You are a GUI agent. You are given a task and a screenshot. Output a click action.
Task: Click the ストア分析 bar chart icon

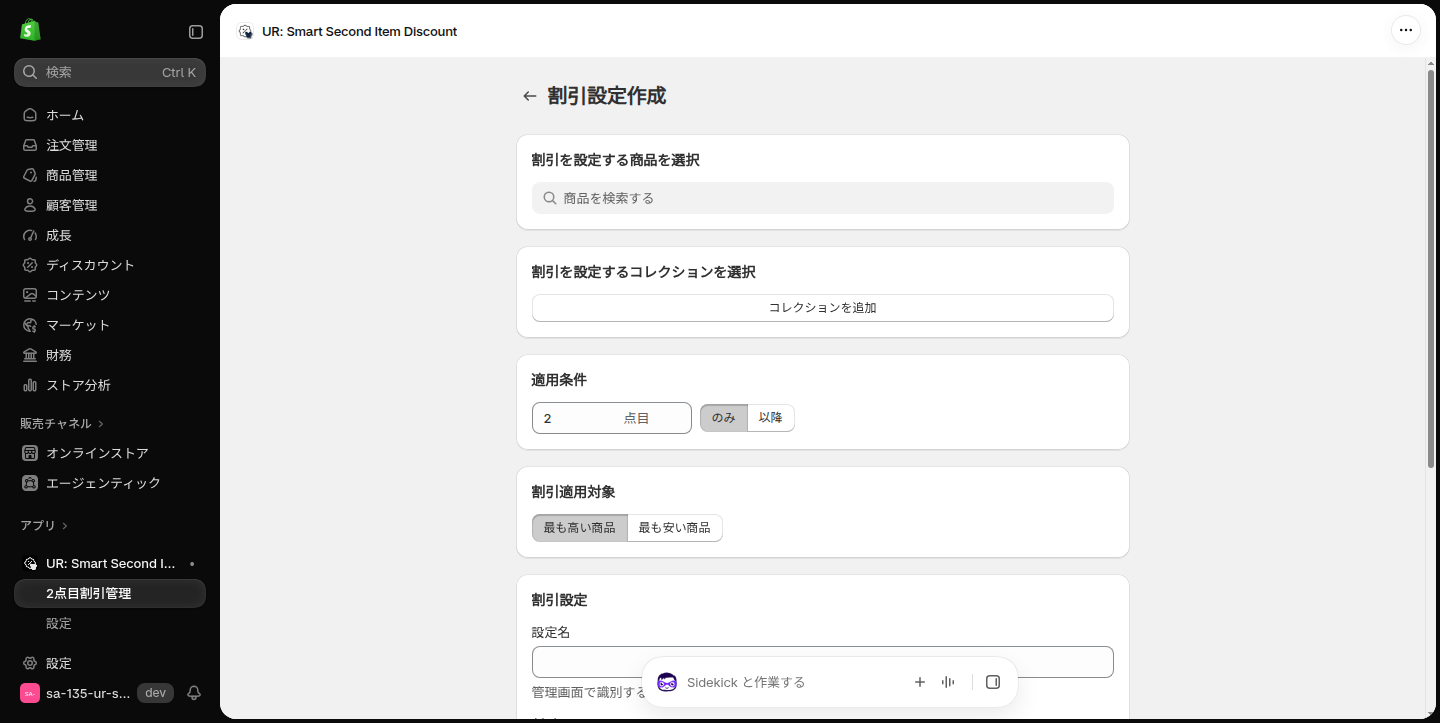pyautogui.click(x=30, y=385)
